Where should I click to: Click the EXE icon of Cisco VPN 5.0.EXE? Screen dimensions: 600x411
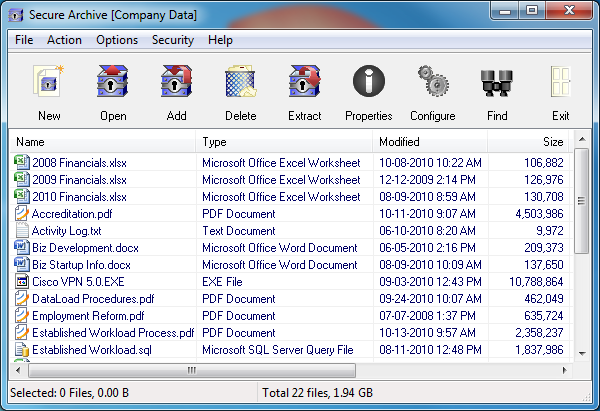(22, 281)
